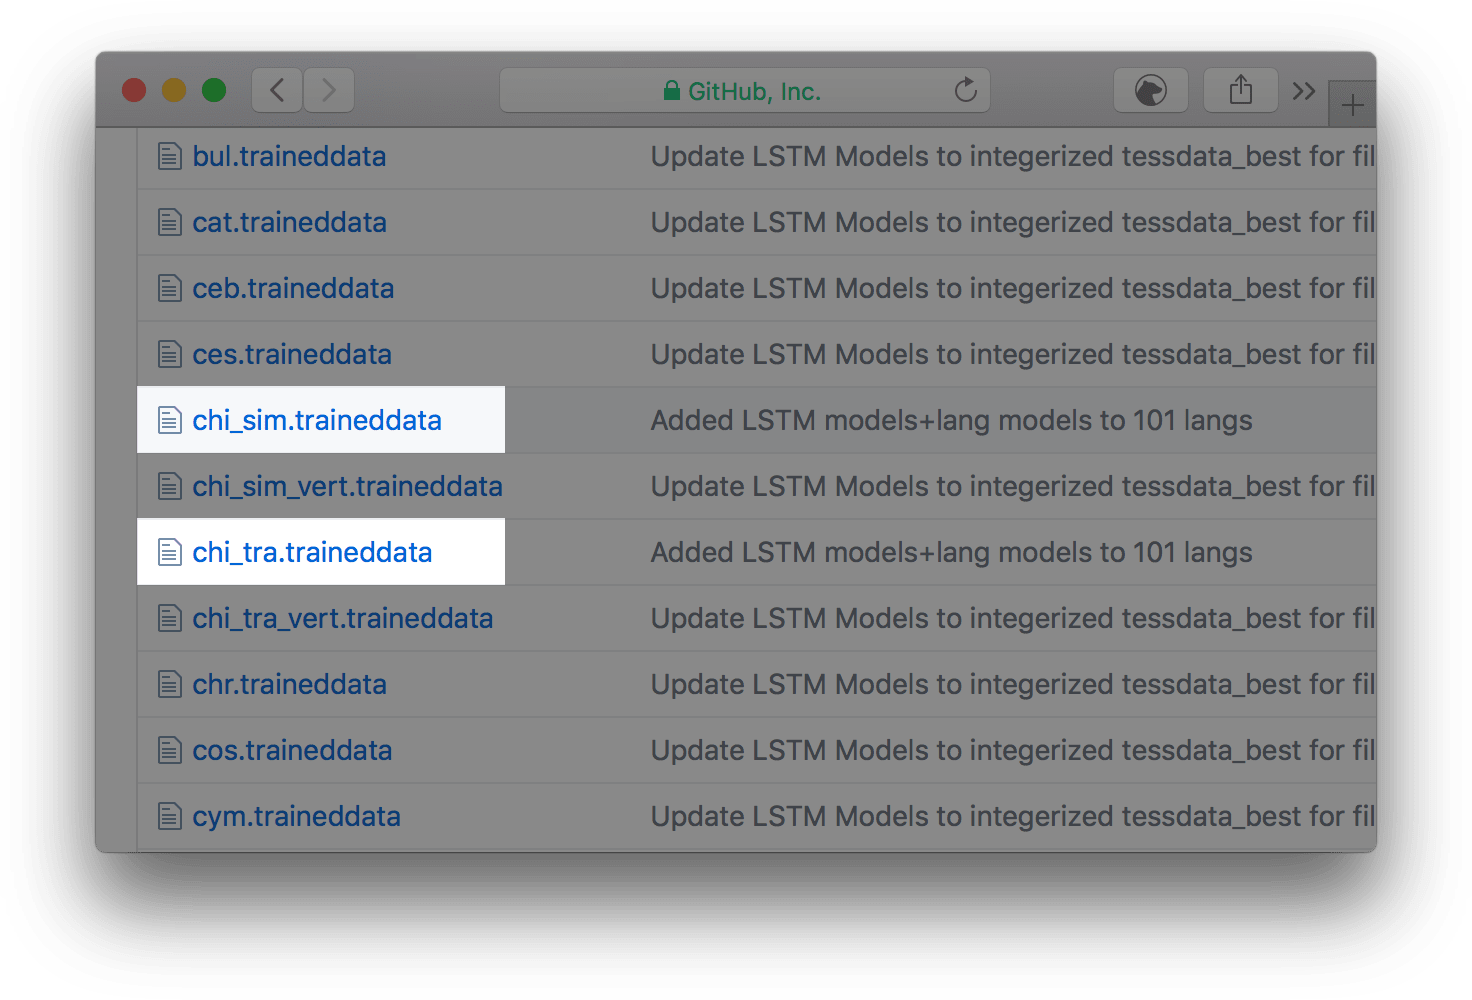
Task: Open a new tab with plus button
Action: tap(1352, 105)
